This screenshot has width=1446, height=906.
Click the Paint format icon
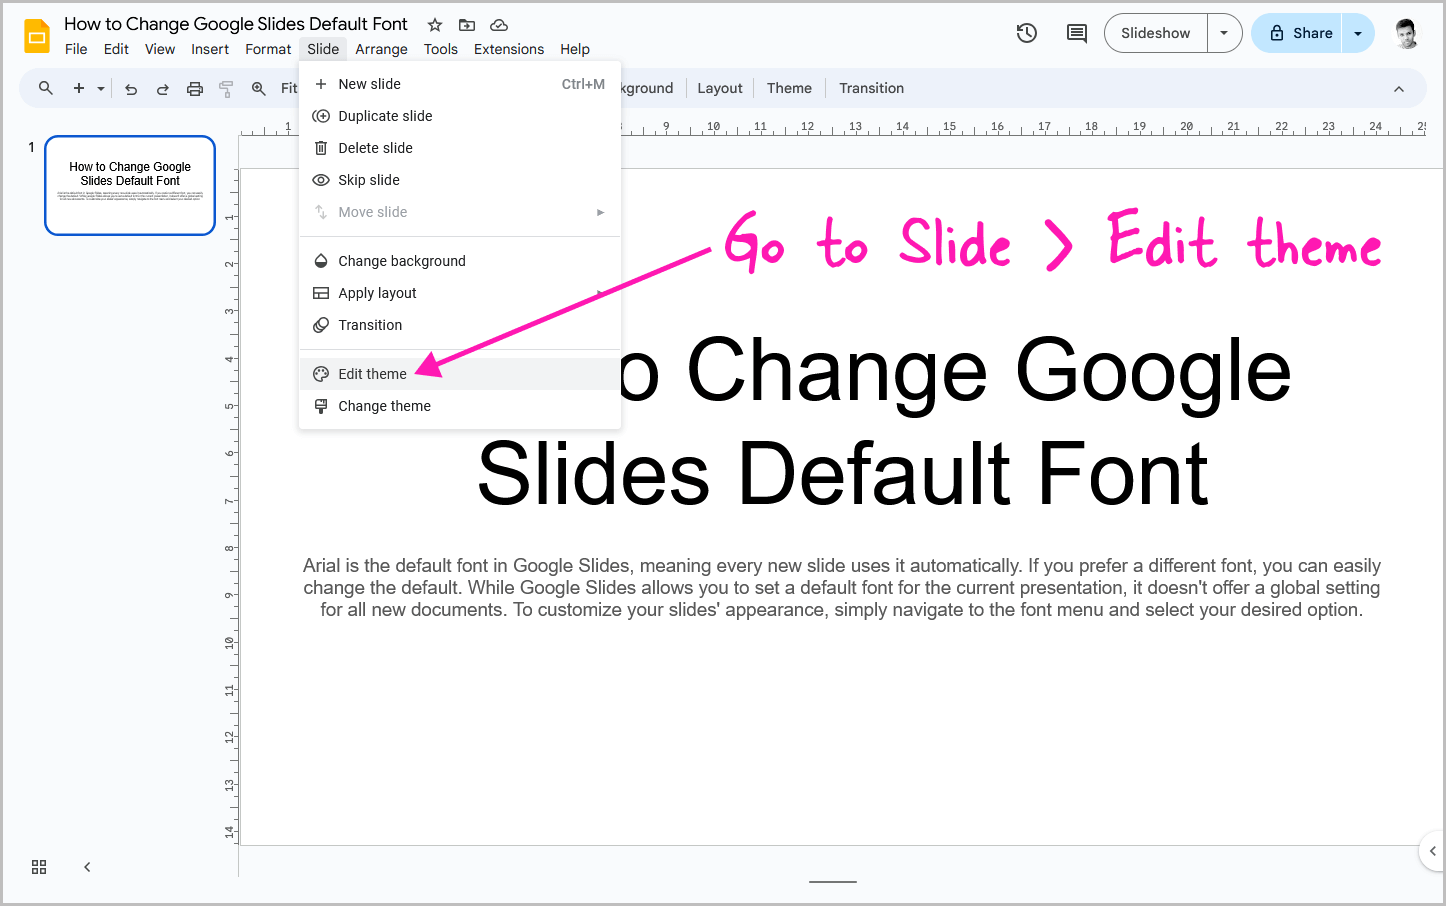(x=226, y=89)
